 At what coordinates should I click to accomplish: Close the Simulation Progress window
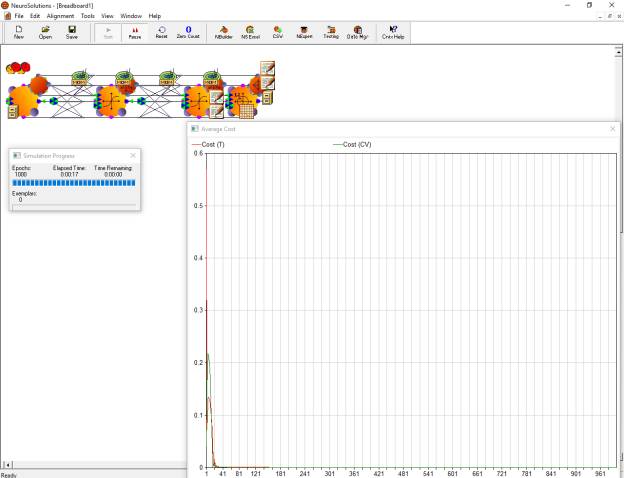click(x=136, y=155)
